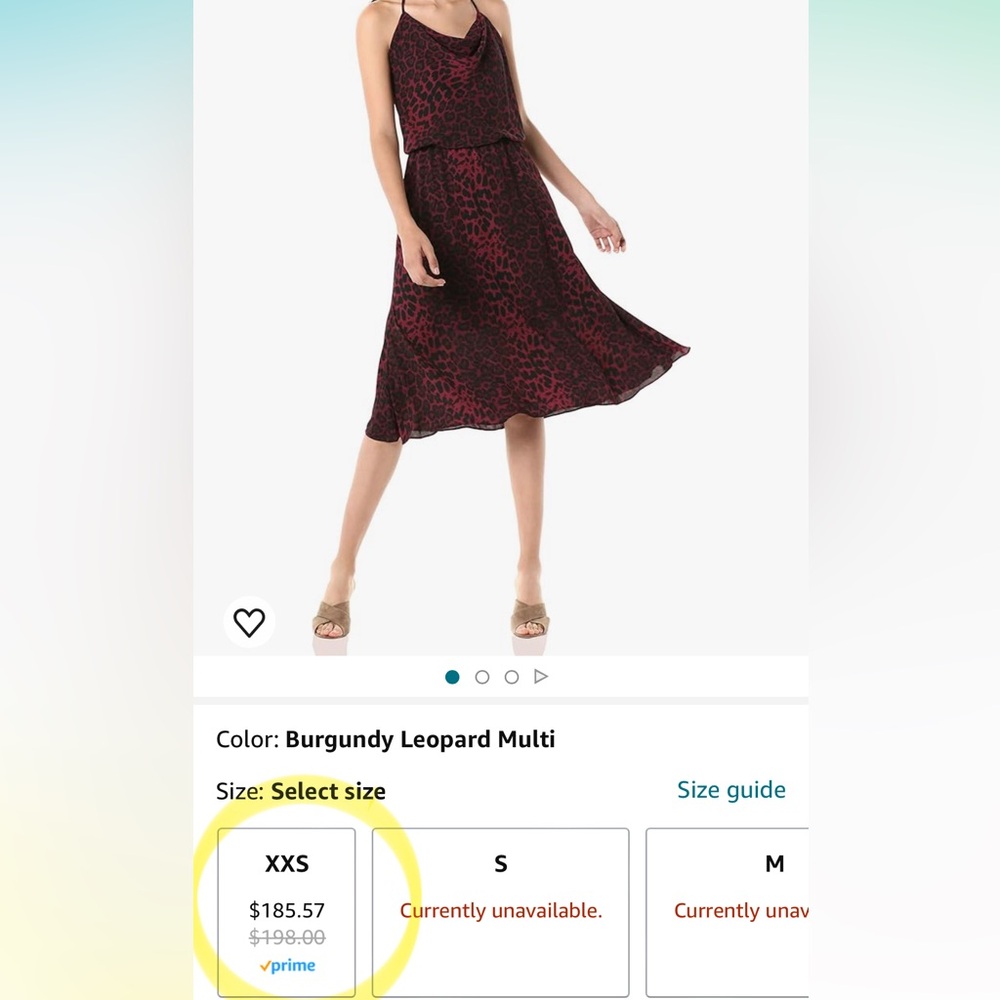This screenshot has width=1000, height=1000.
Task: Open color options for Burgundy Leopard Multi
Action: (x=420, y=740)
